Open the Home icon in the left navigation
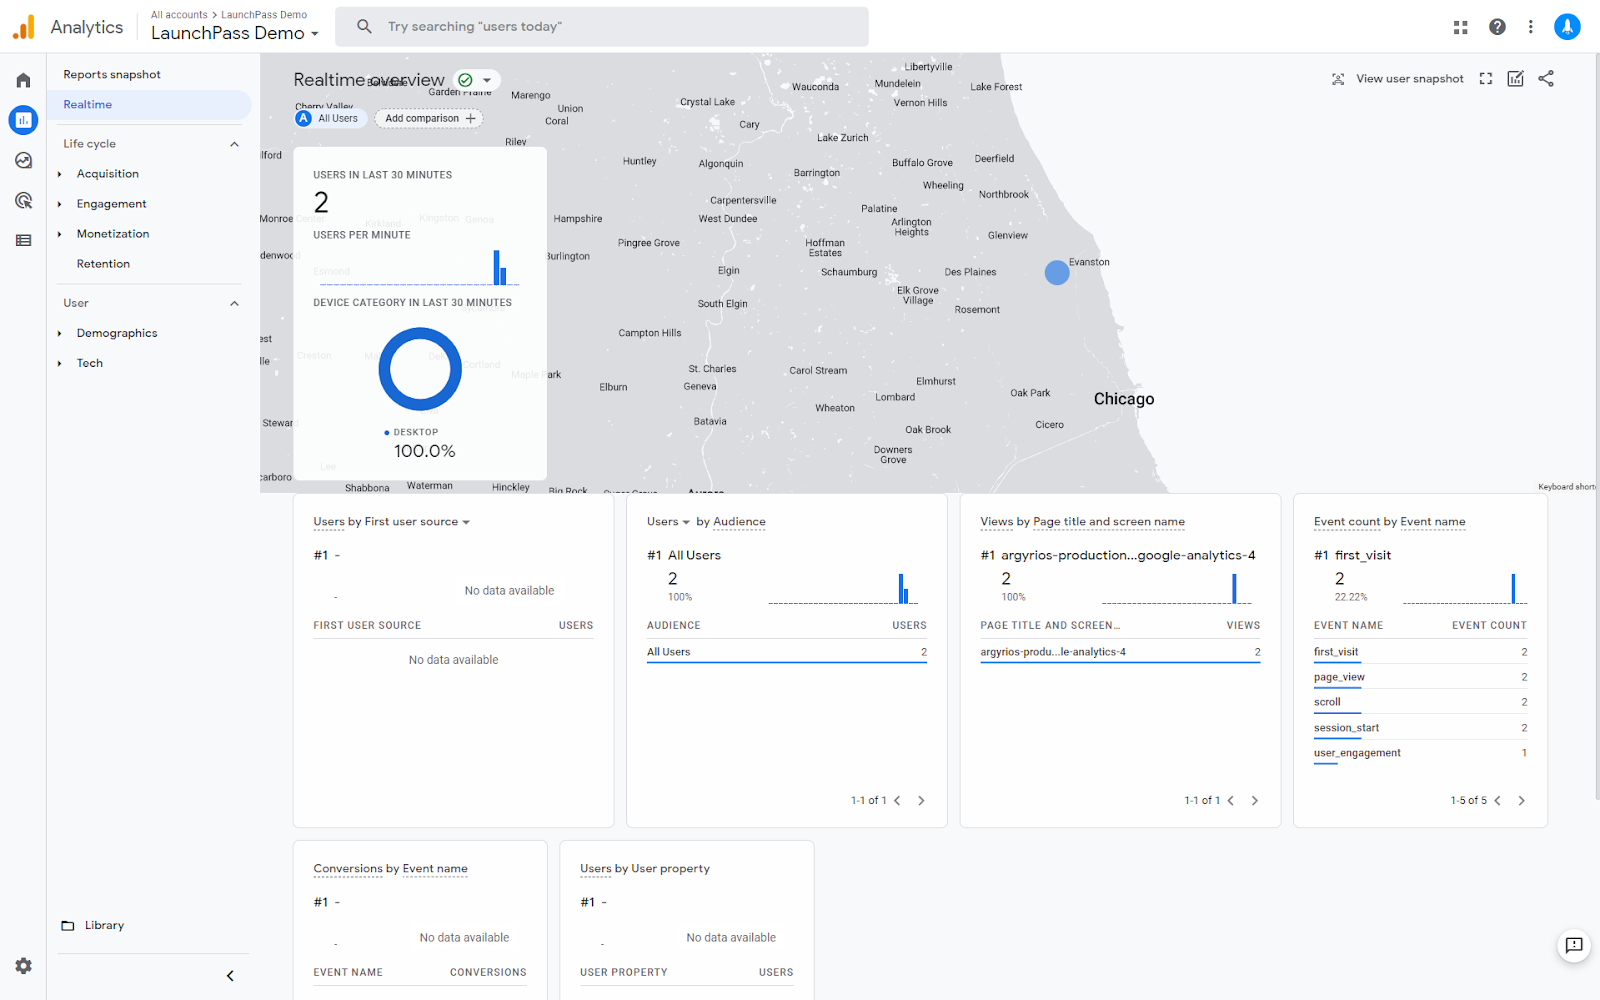Viewport: 1600px width, 1000px height. (23, 79)
